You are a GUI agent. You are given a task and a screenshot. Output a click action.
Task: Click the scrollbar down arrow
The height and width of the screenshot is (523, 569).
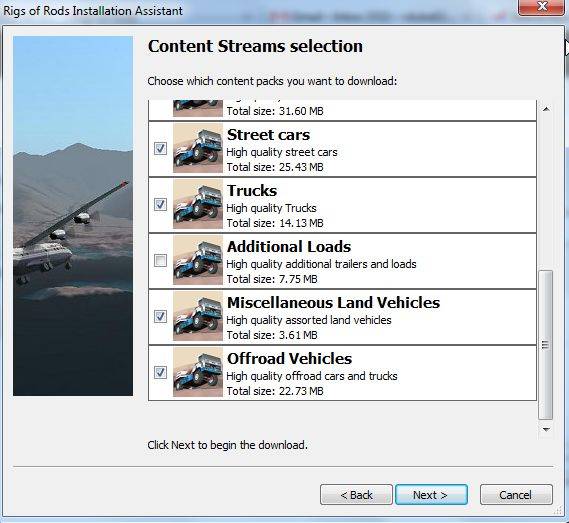tap(546, 429)
